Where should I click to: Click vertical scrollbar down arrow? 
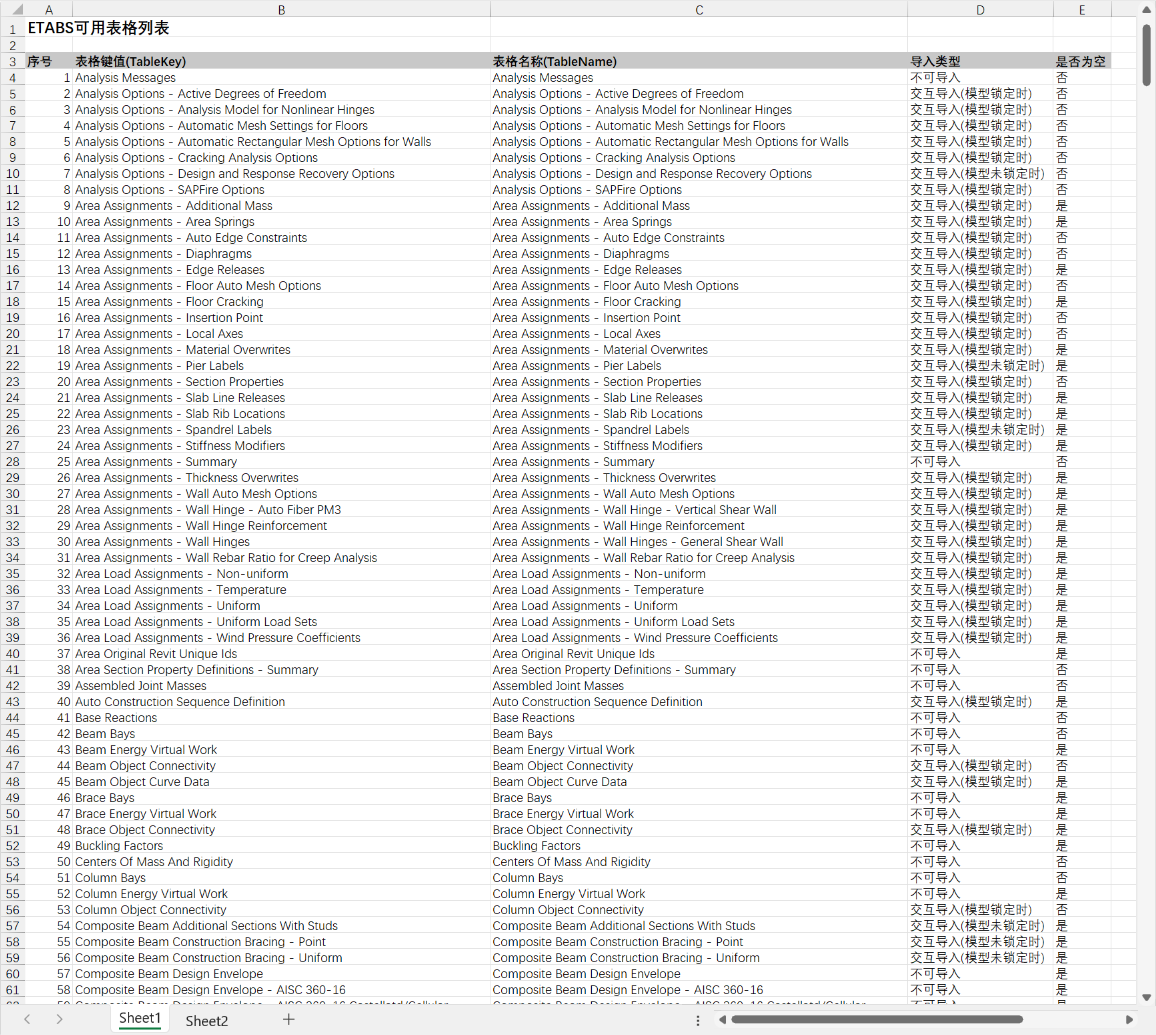click(1146, 997)
